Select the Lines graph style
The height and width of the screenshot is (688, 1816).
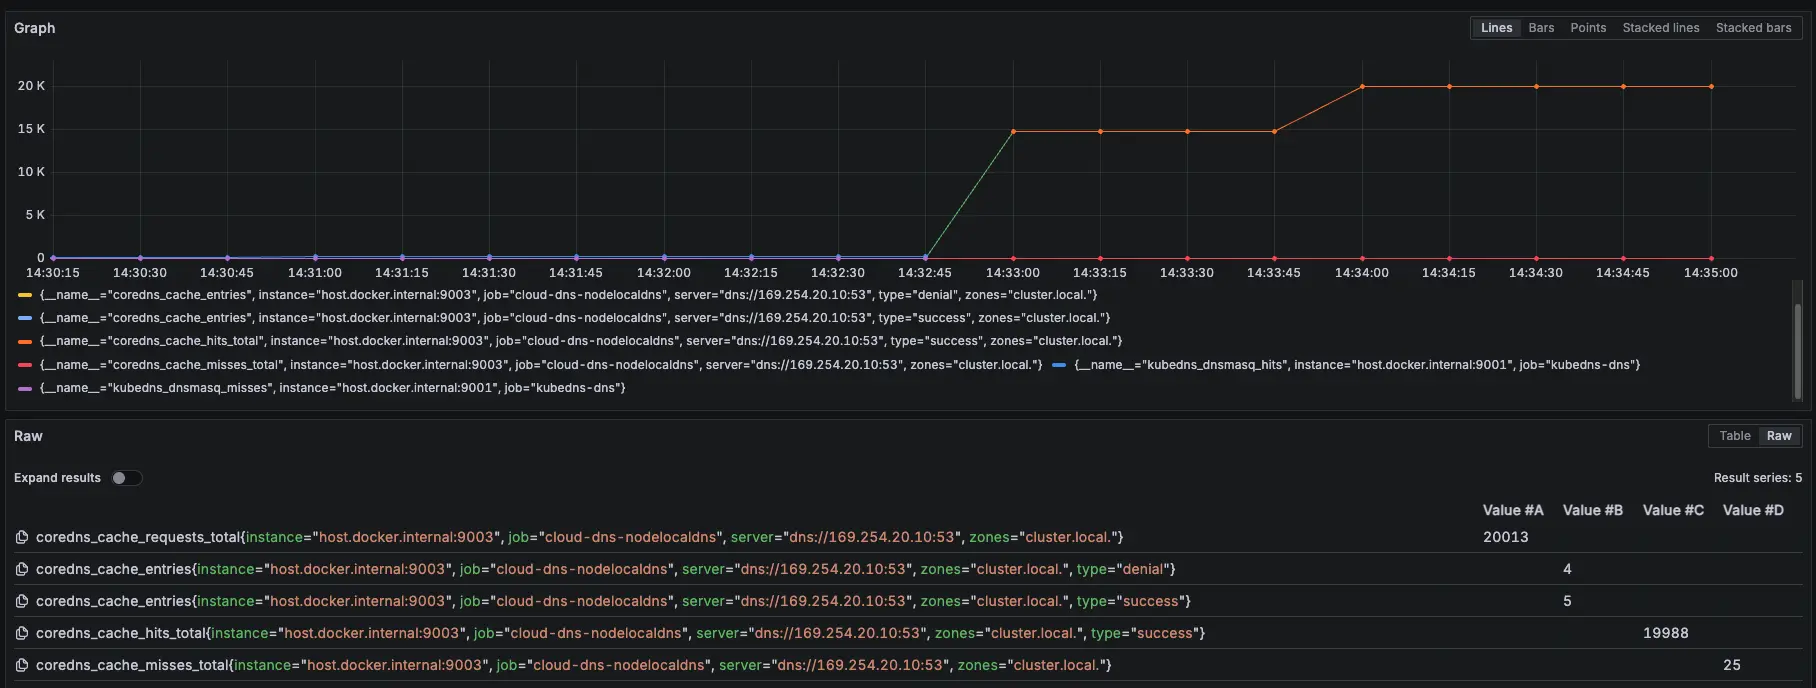(x=1496, y=28)
